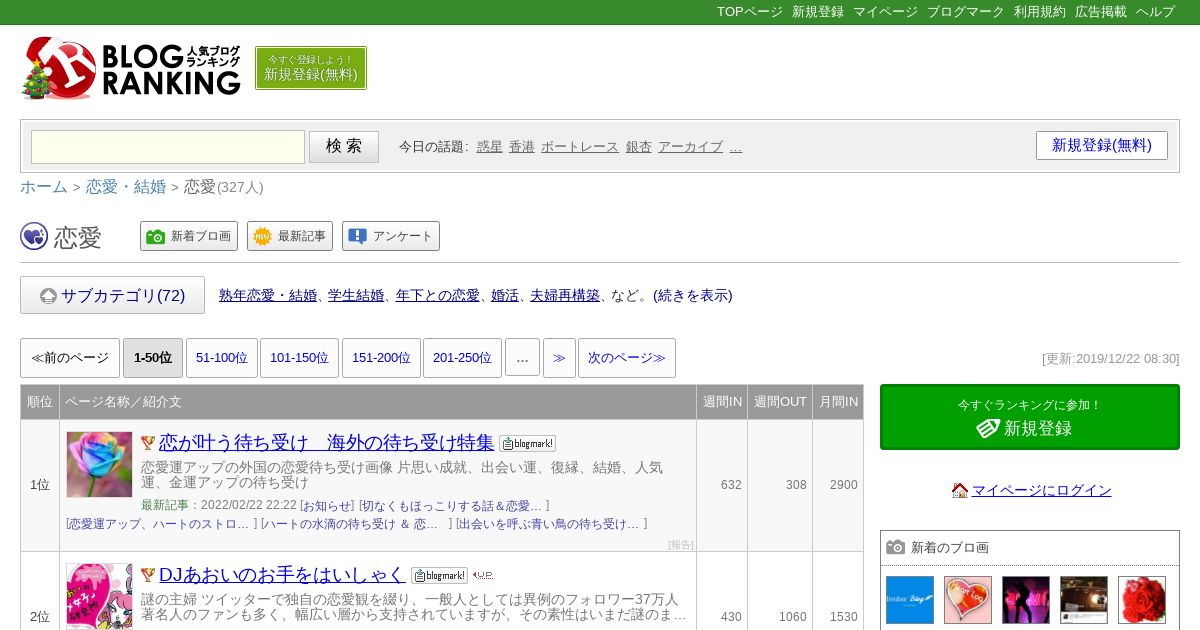The width and height of the screenshot is (1200, 630).
Task: Click the [報告] report link under rank 1
Action: pos(681,545)
